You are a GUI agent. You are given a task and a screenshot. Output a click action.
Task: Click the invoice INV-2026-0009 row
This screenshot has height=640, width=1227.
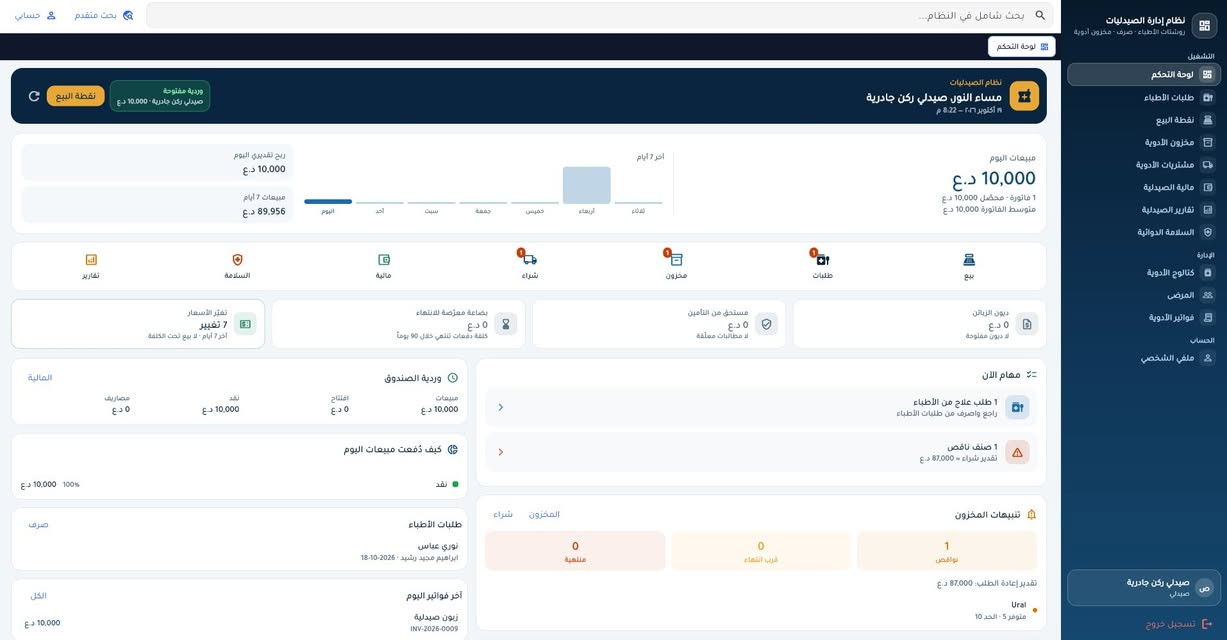[240, 622]
